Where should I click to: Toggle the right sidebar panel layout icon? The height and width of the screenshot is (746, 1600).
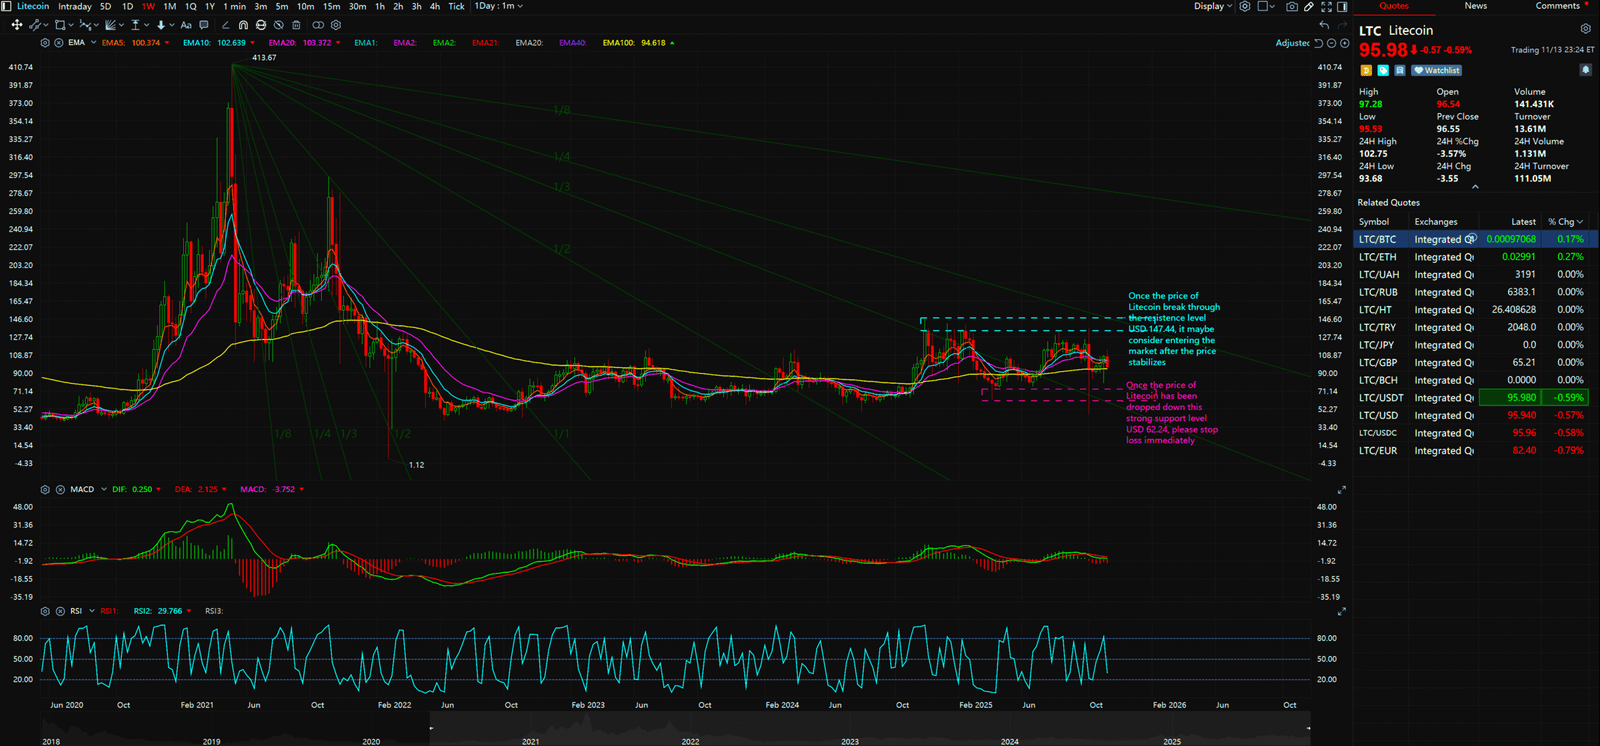pyautogui.click(x=1342, y=6)
